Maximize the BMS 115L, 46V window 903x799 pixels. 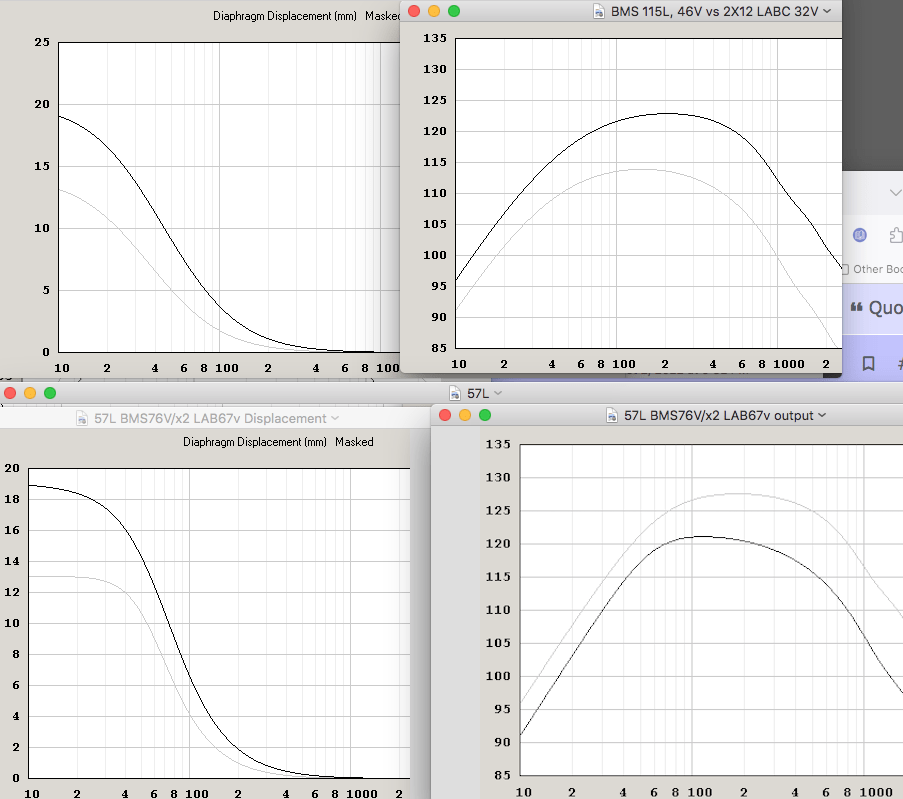(x=454, y=11)
